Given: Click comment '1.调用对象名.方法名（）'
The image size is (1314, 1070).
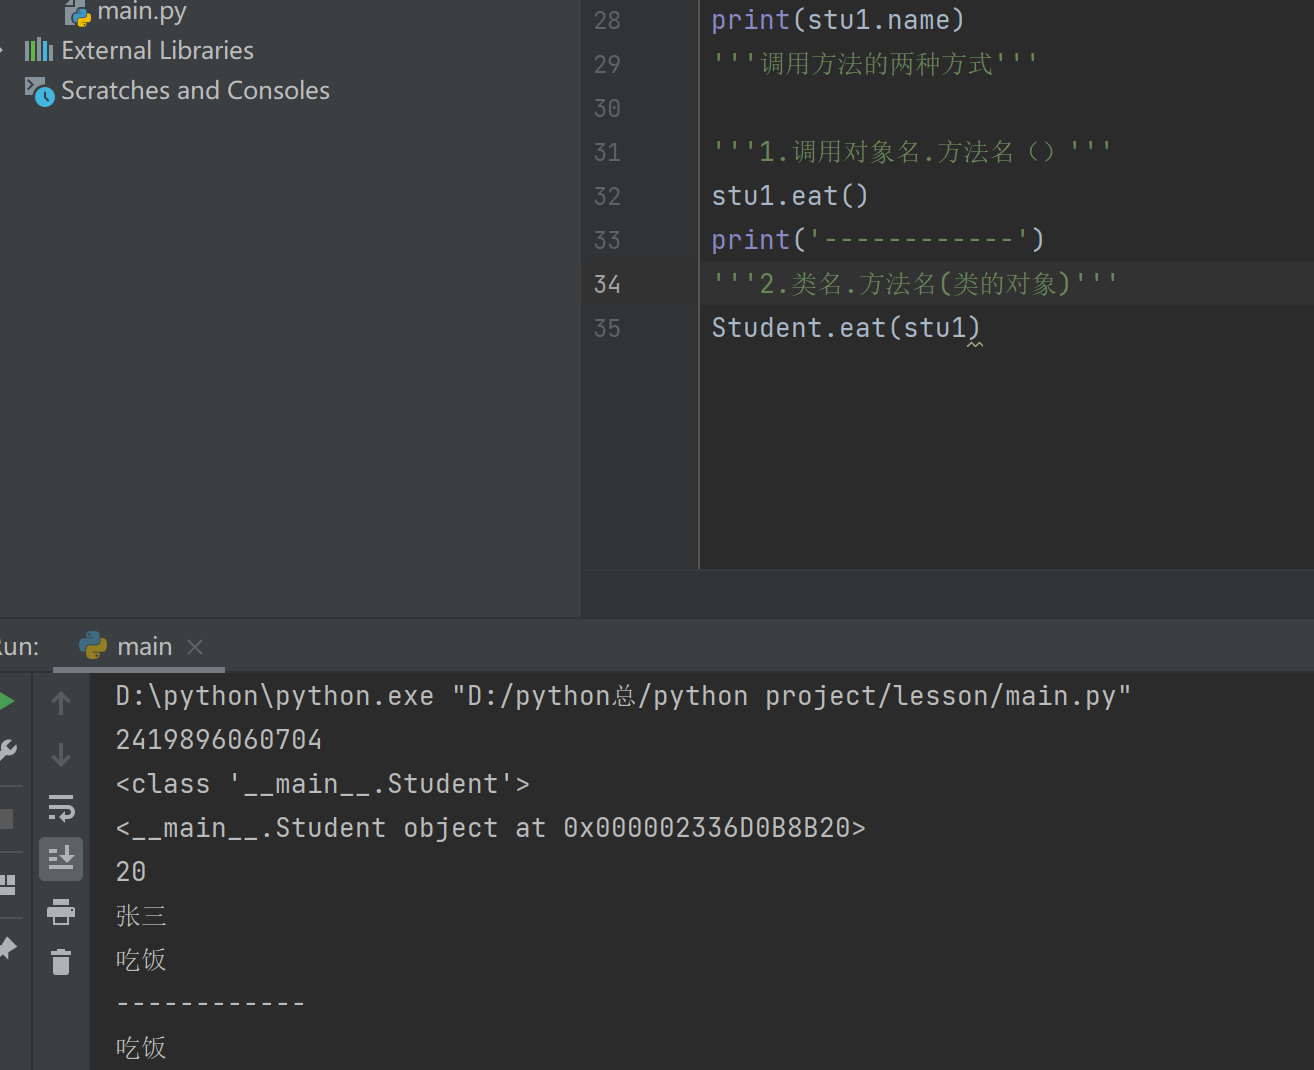Looking at the screenshot, I should pyautogui.click(x=912, y=152).
